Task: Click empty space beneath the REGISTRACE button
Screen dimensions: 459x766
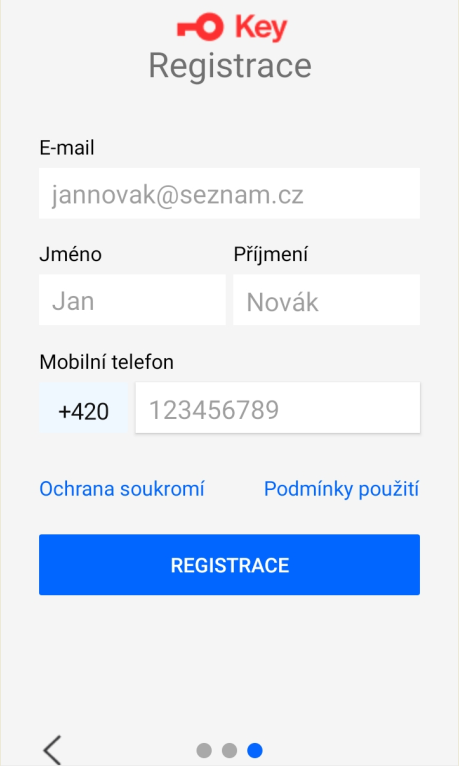Action: pos(230,664)
